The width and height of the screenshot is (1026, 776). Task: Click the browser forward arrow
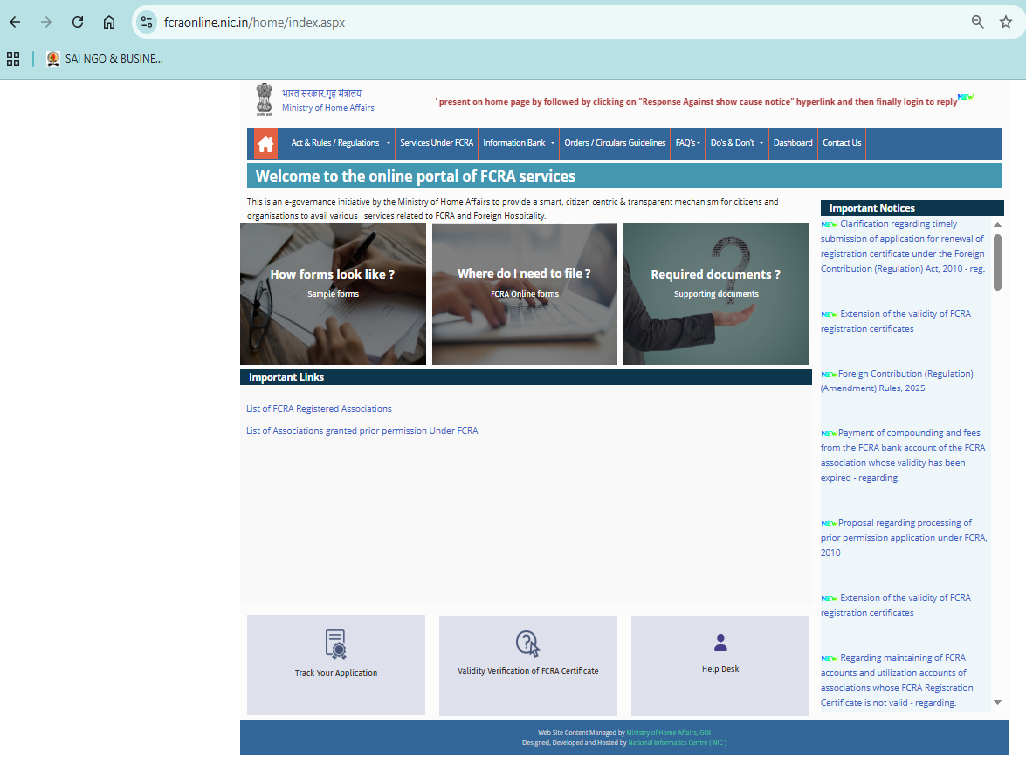pos(46,22)
